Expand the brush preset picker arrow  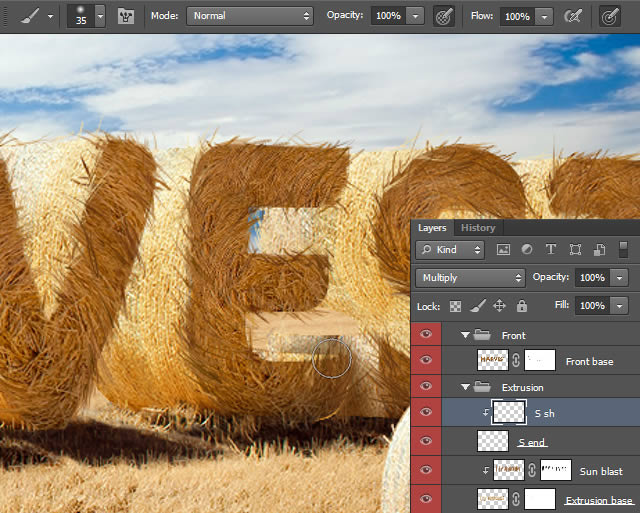[100, 16]
